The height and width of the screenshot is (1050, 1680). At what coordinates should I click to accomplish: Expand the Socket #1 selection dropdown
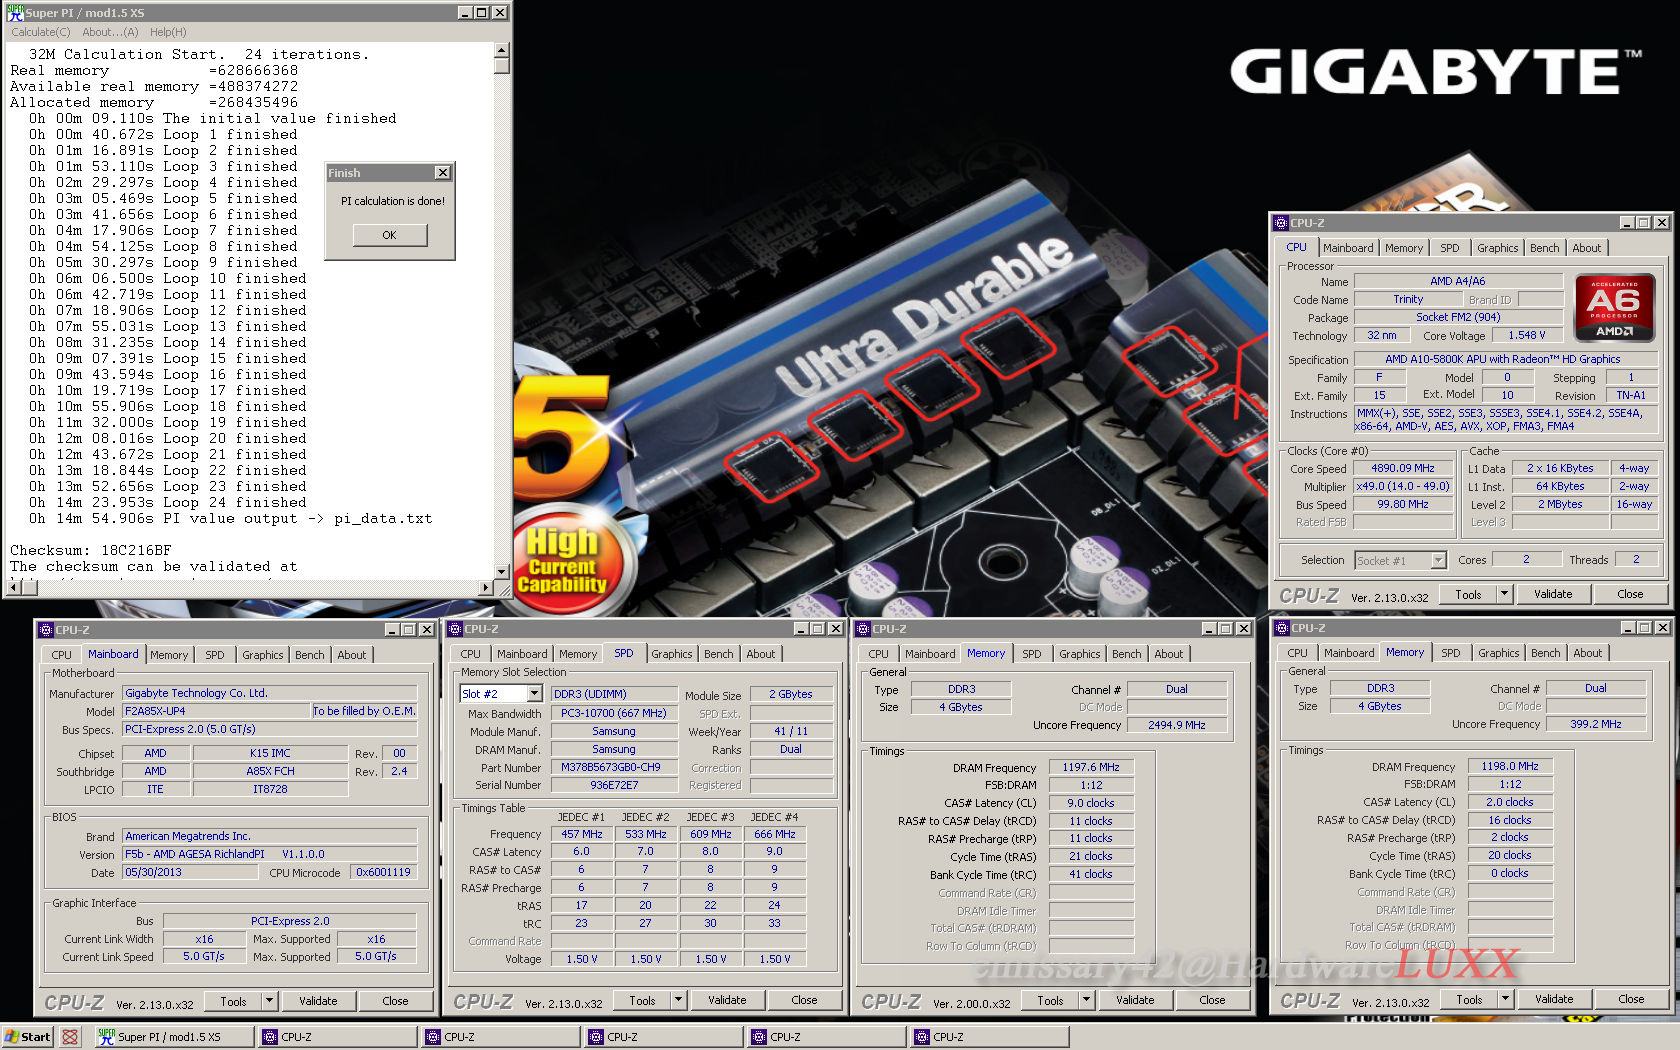click(x=1438, y=561)
